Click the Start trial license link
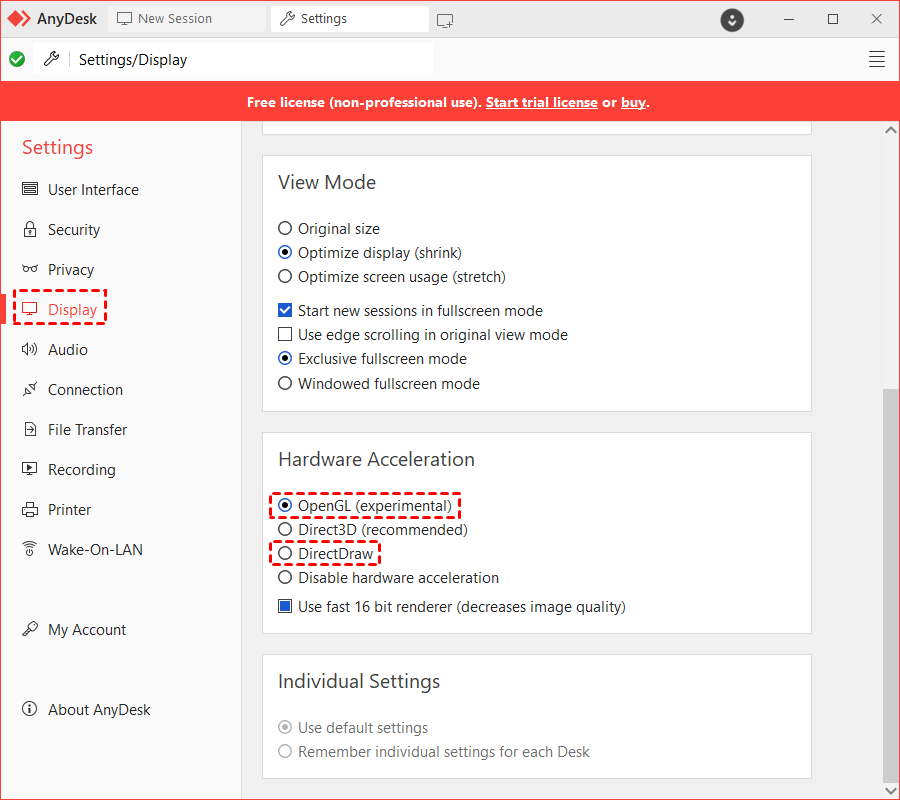 [x=541, y=103]
